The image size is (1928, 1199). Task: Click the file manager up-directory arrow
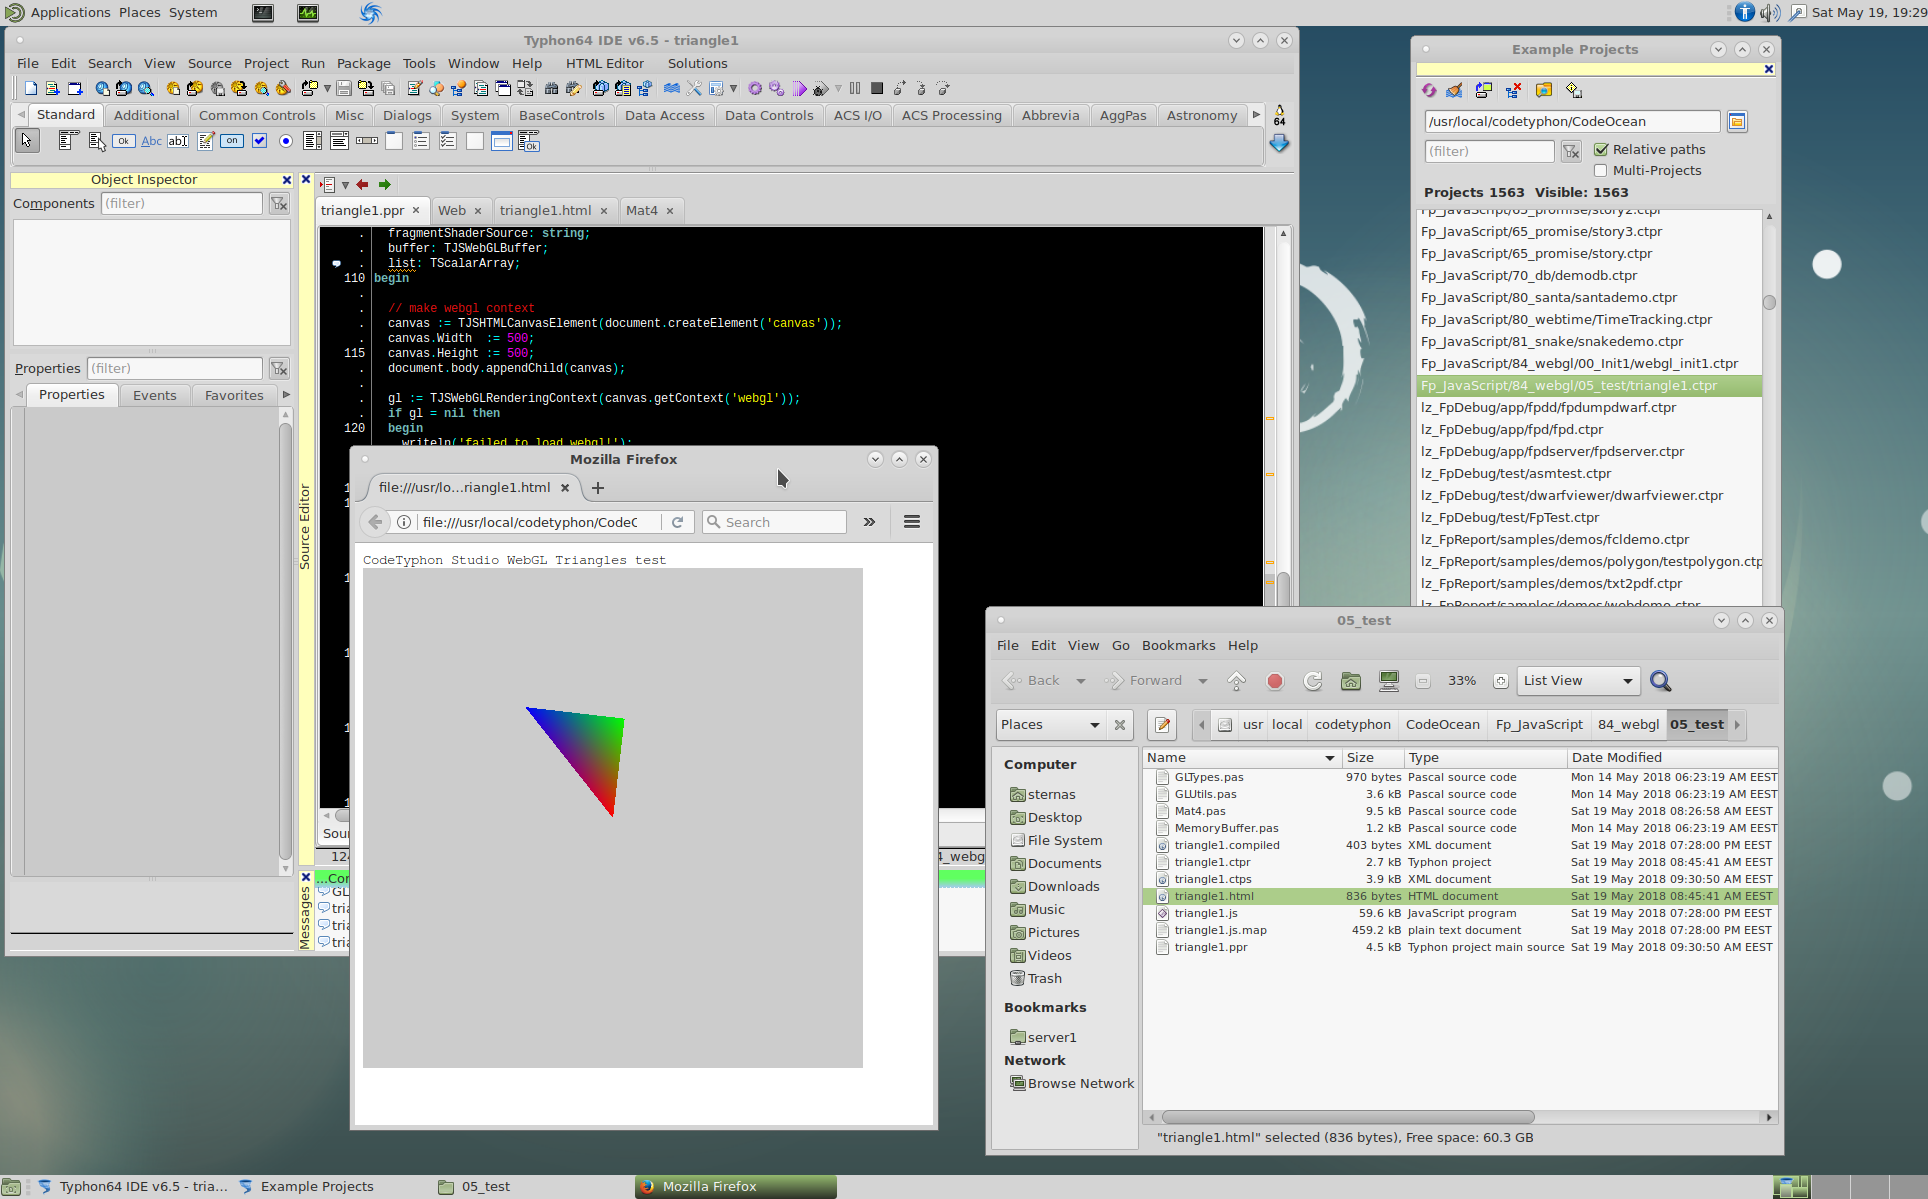click(x=1237, y=681)
